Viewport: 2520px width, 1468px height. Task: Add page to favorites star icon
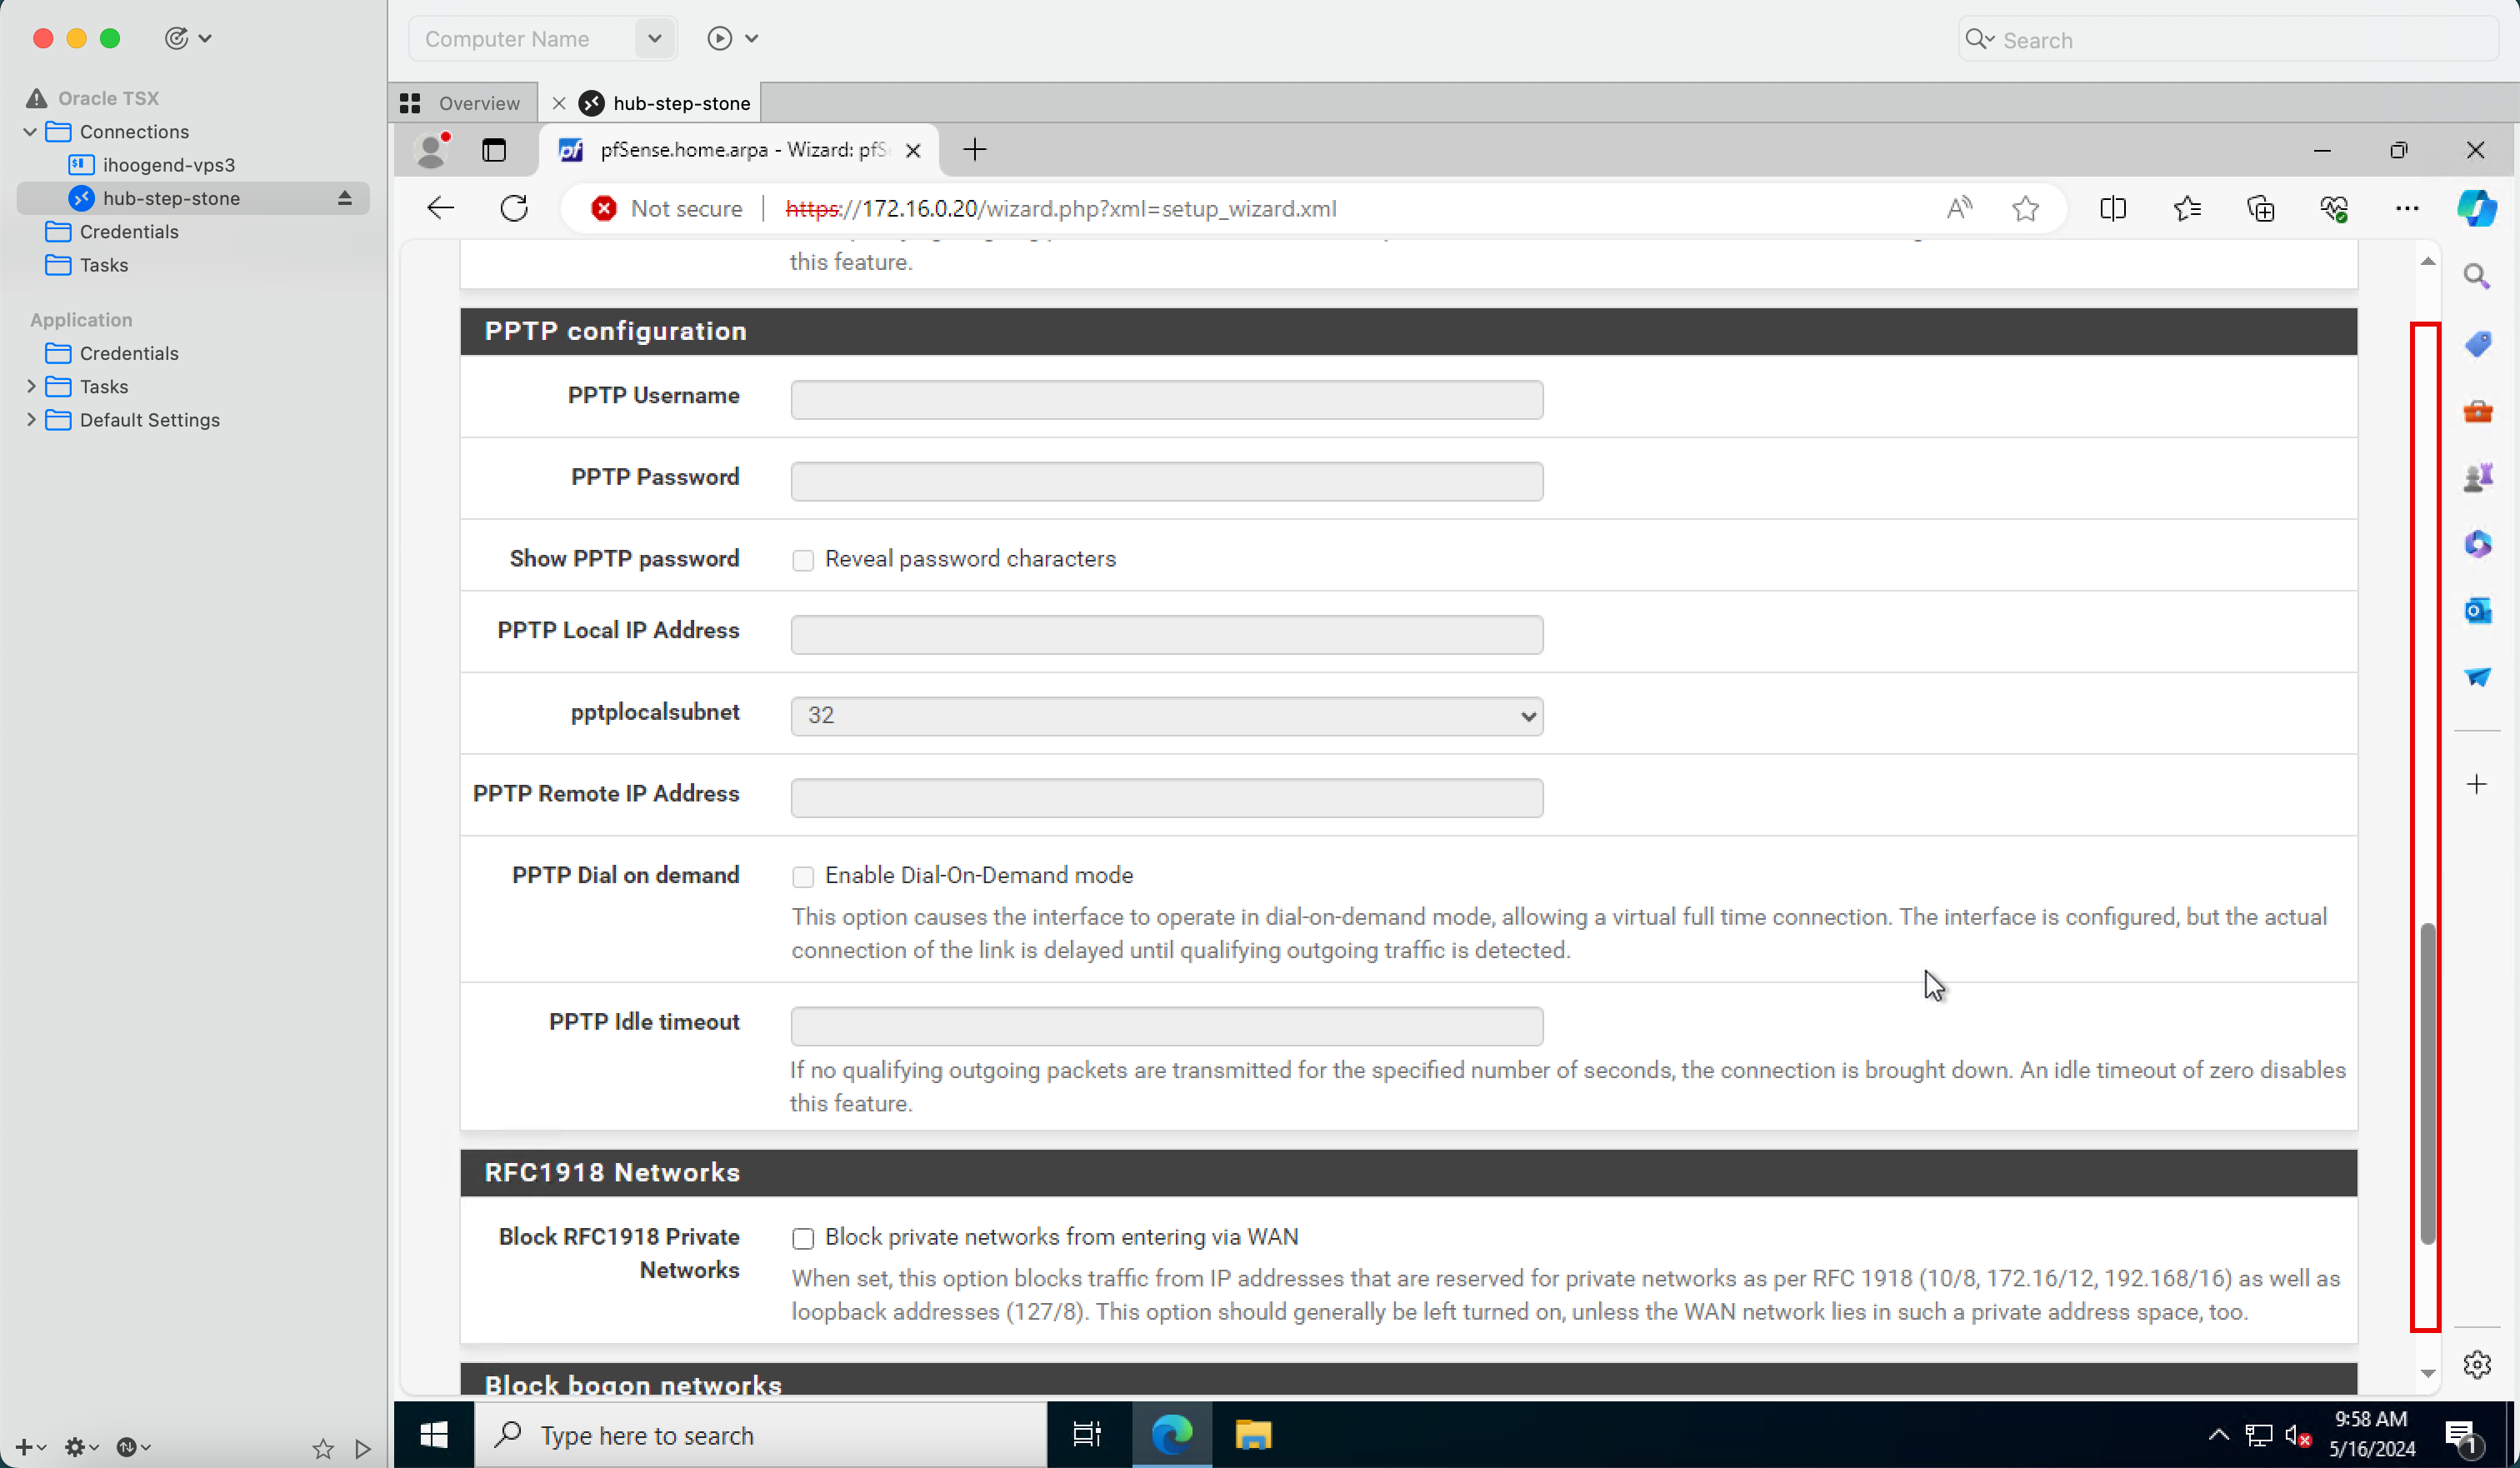pyautogui.click(x=2025, y=208)
